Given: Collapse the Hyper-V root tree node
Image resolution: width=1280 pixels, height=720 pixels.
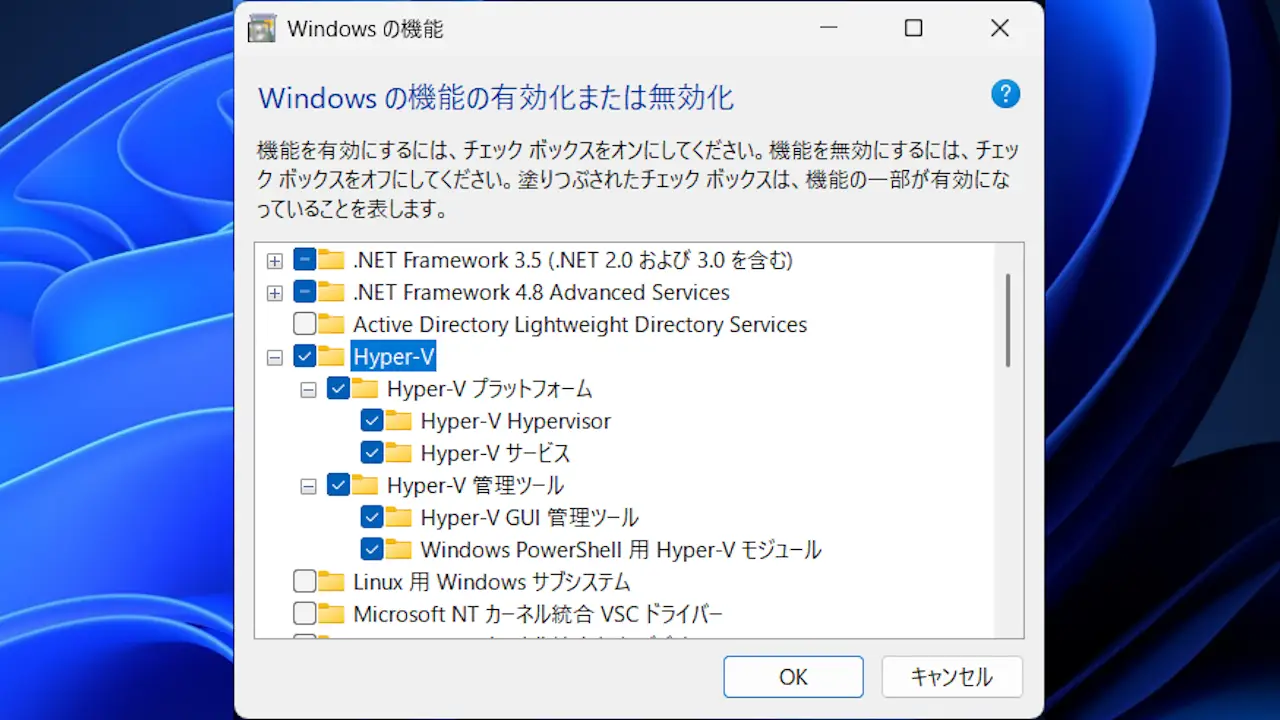Looking at the screenshot, I should pos(274,357).
